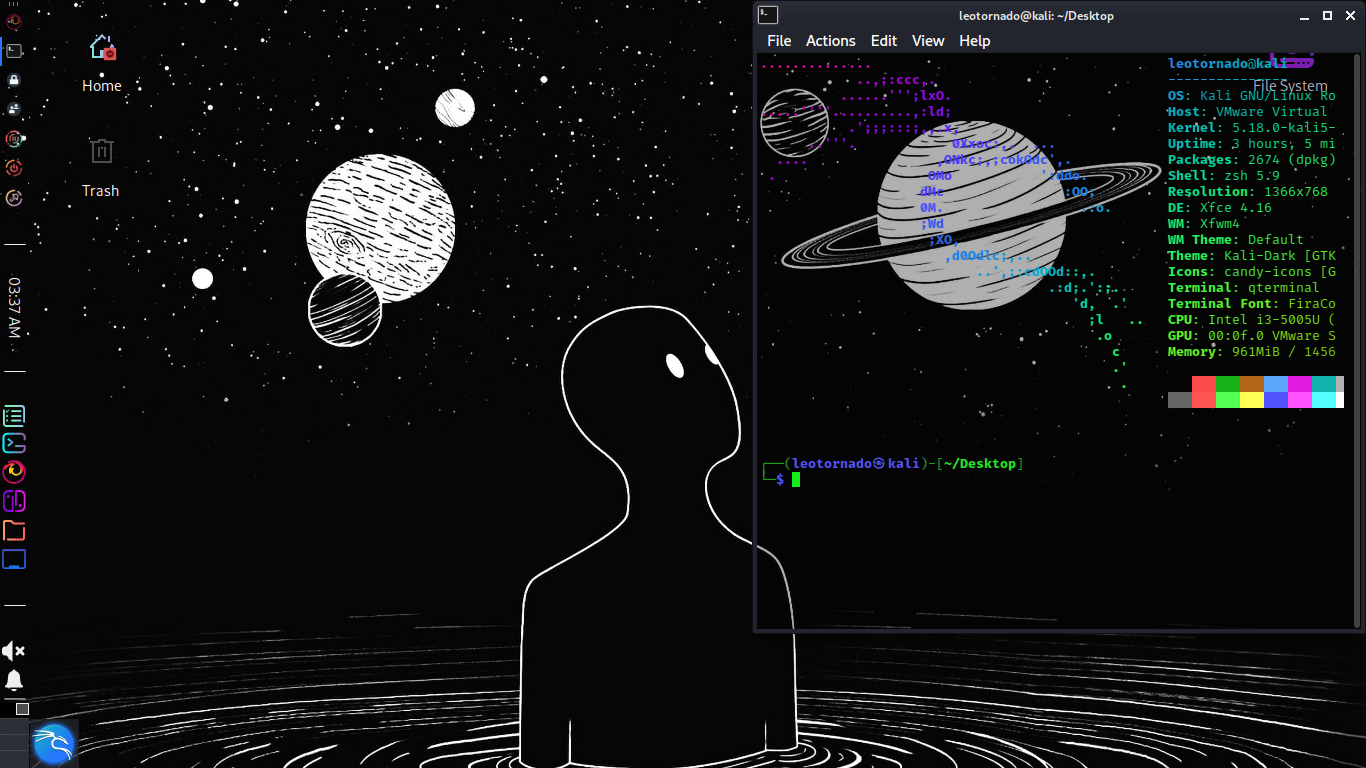Click the blue monitor icon in panel

[14, 560]
